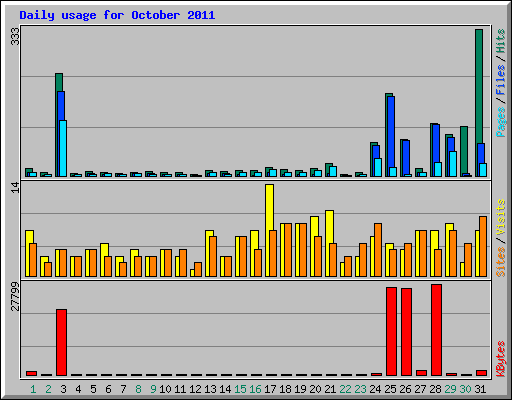Select the cyan Pages bar for day 29
This screenshot has height=400, width=512.
[x=453, y=164]
